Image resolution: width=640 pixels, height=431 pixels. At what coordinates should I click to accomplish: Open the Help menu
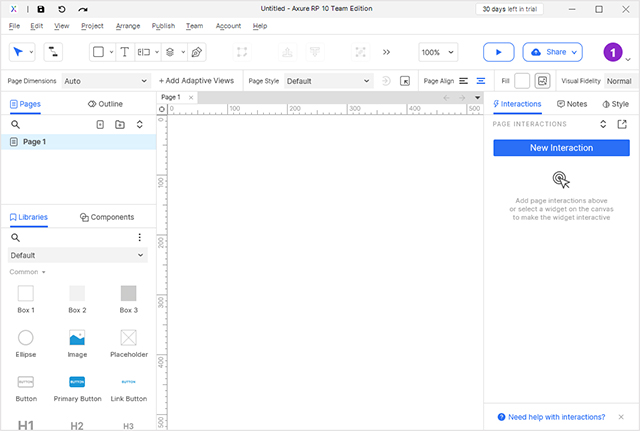pyautogui.click(x=260, y=26)
